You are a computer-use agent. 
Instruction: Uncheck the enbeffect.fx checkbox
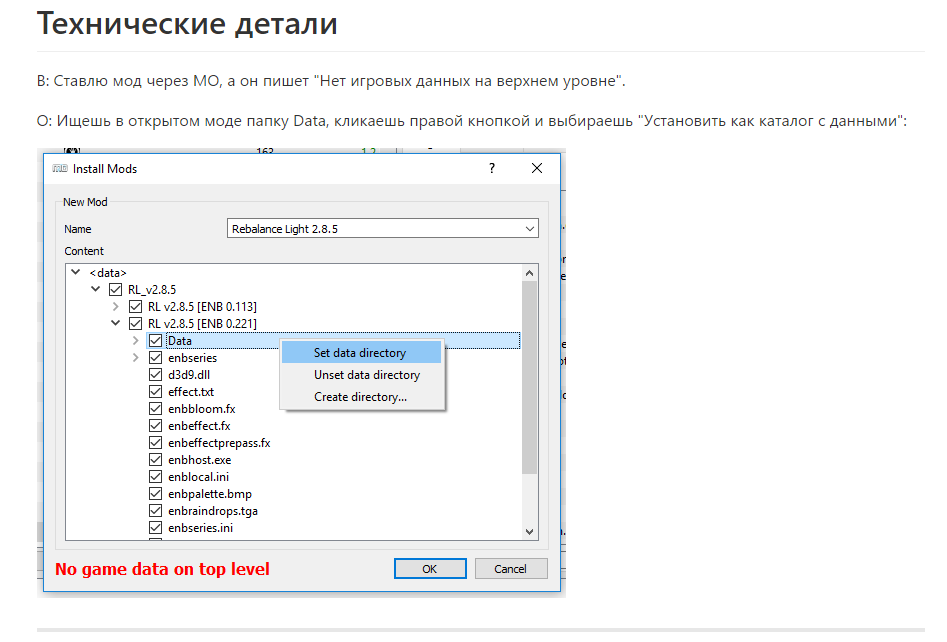click(155, 426)
